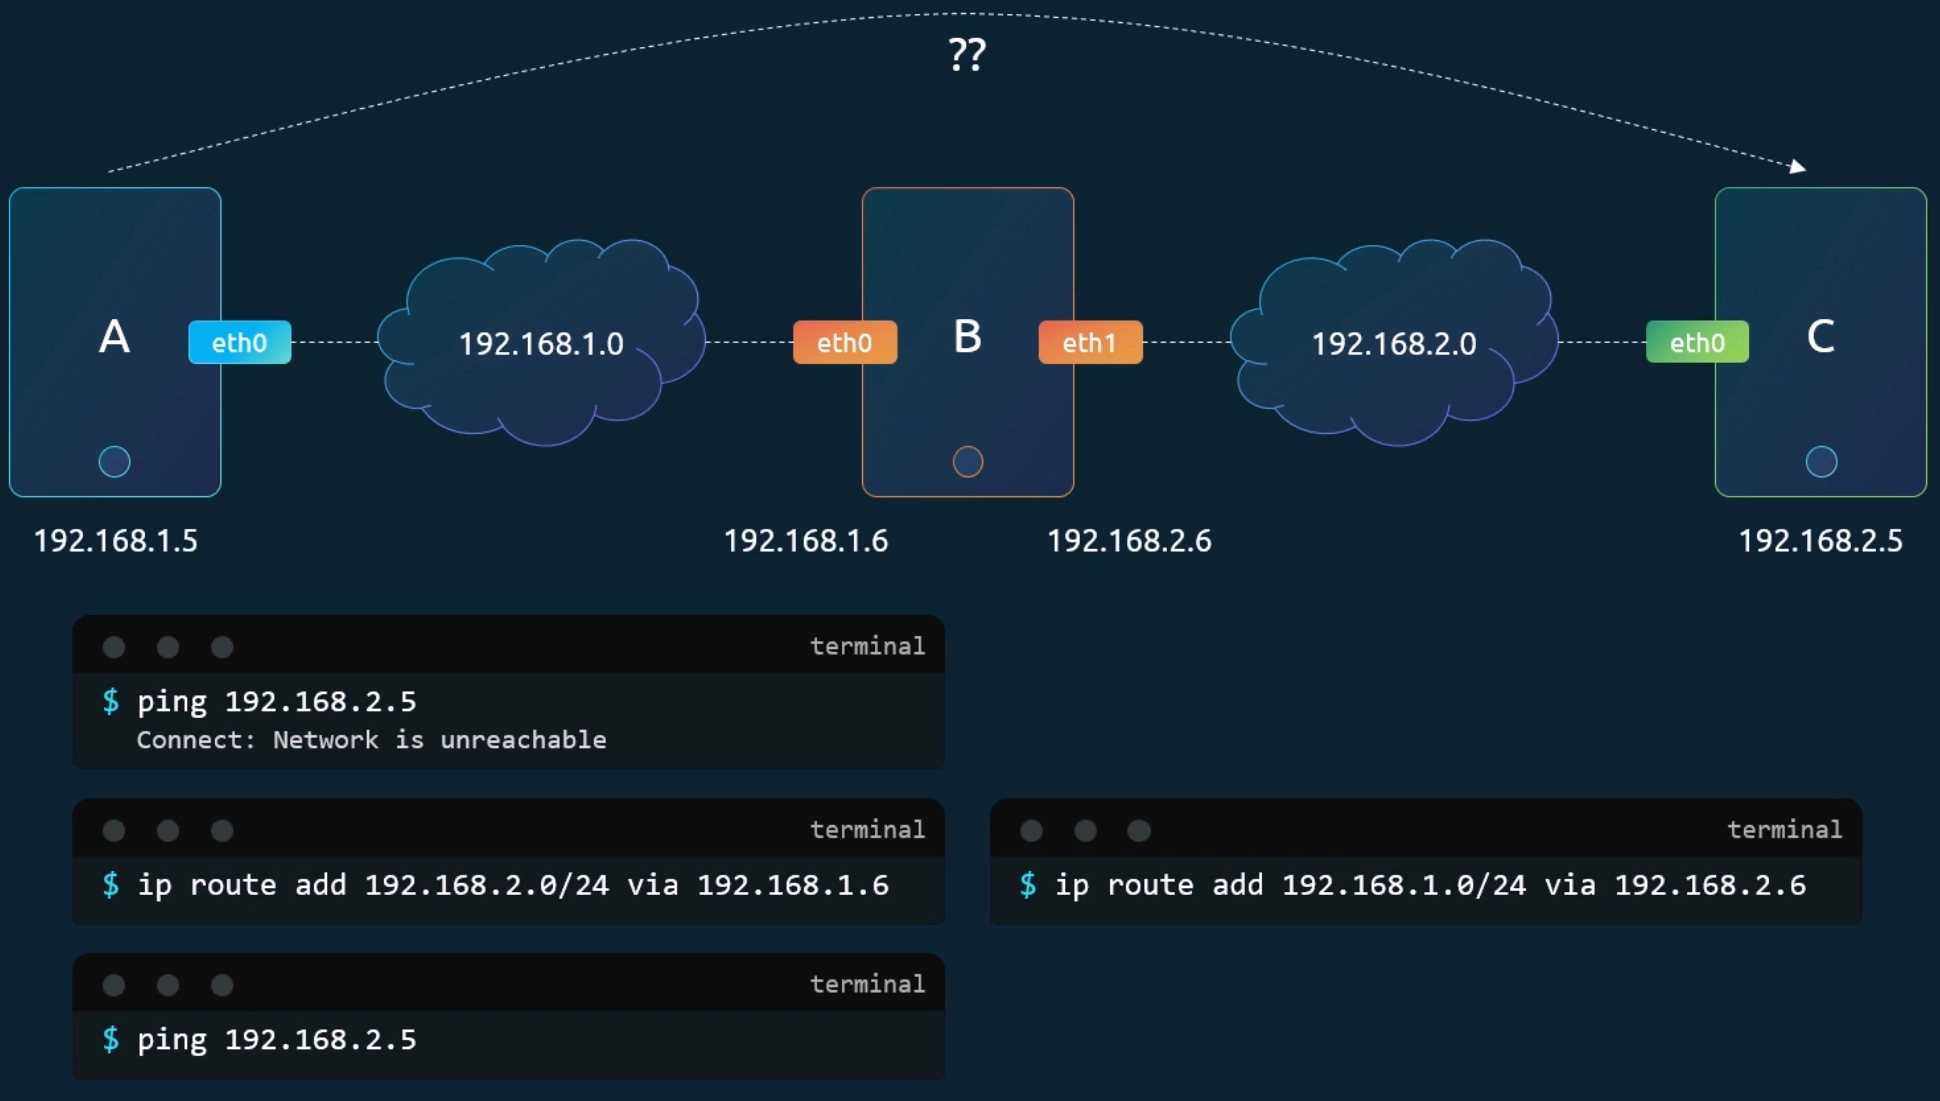Click the orange eth0 badge on device B
Screen dimensions: 1940x1101
click(x=844, y=342)
